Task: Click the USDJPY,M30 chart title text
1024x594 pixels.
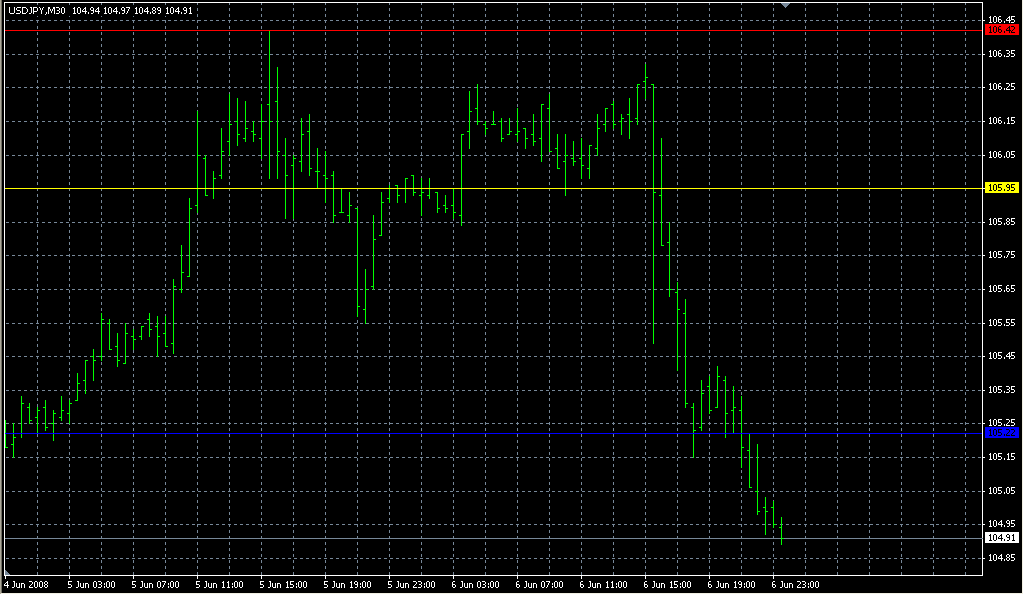Action: click(x=36, y=11)
